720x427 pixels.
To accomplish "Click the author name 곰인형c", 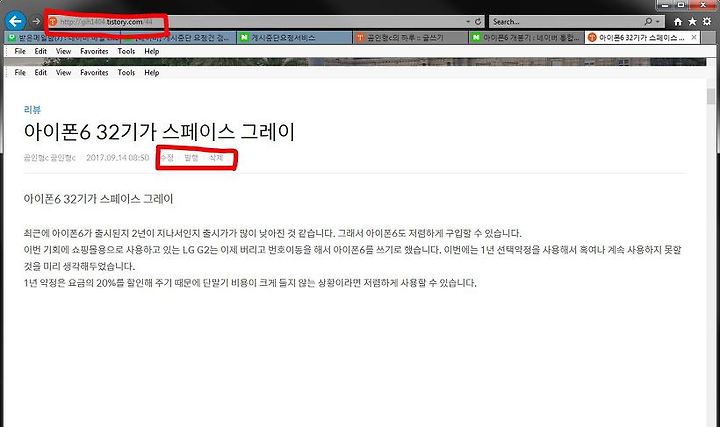I will click(x=50, y=158).
